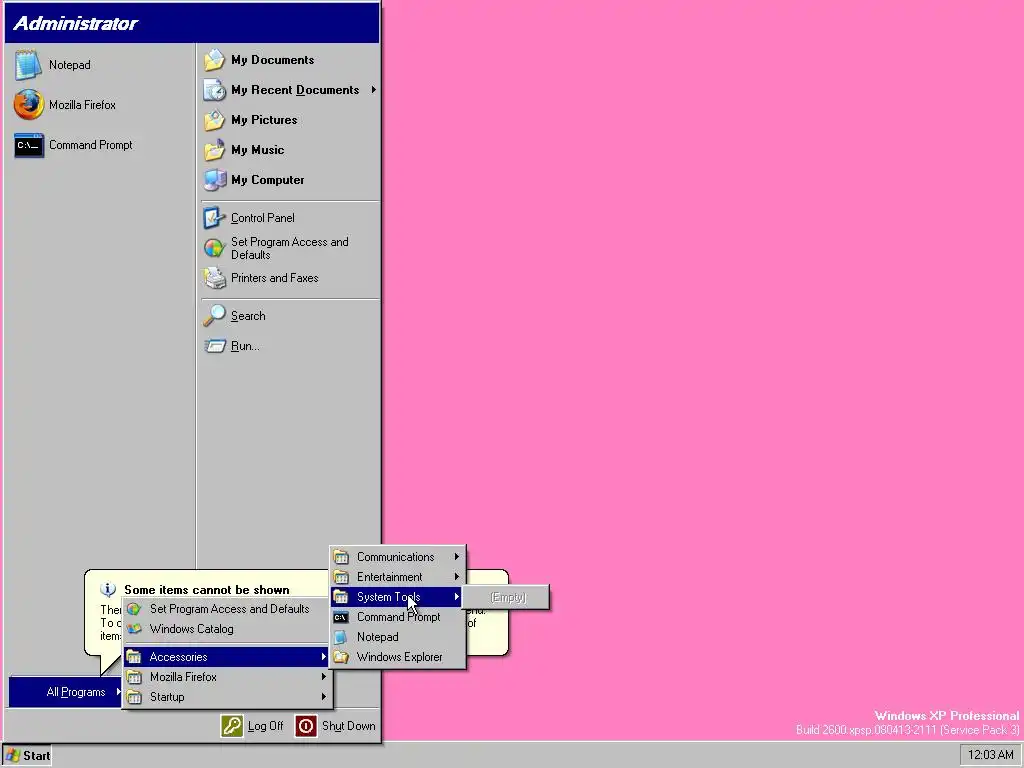This screenshot has height=768, width=1024.
Task: Click the Communications folder icon
Action: coord(341,557)
